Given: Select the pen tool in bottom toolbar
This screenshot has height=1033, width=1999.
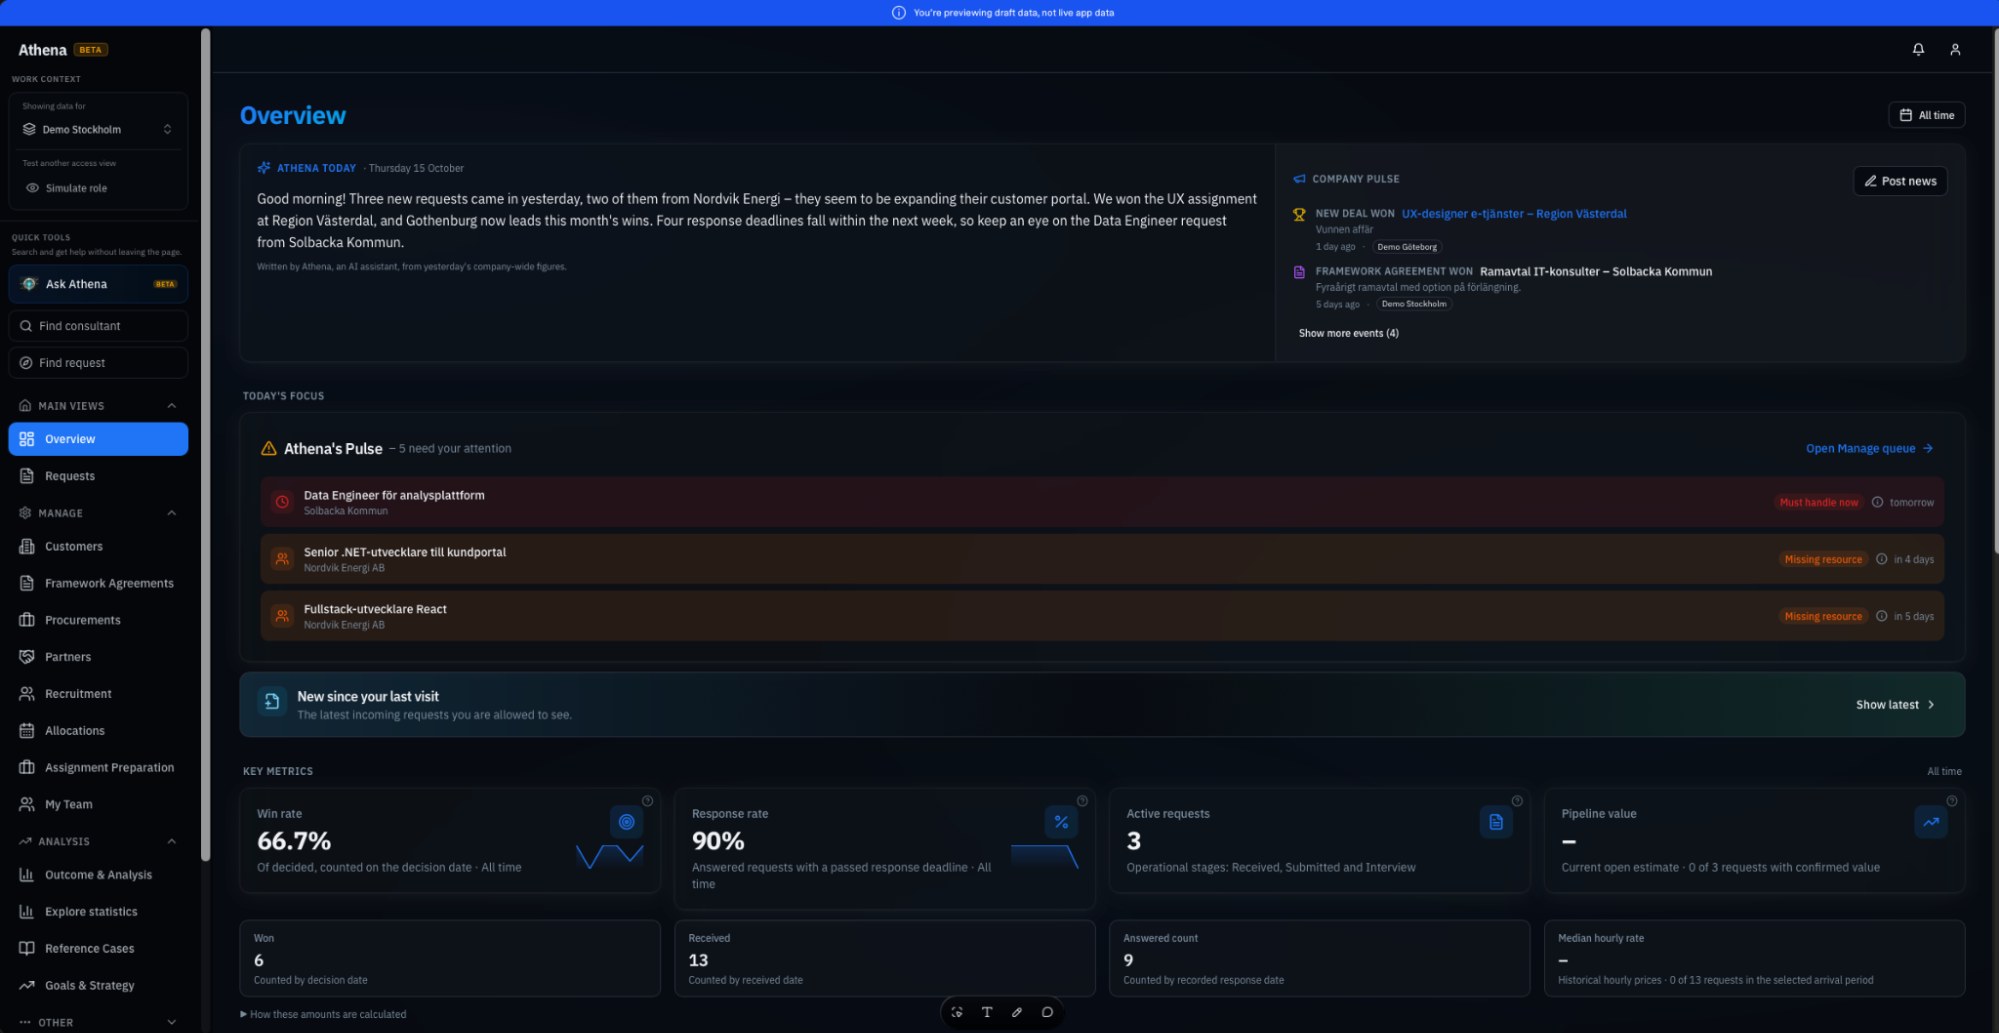Looking at the screenshot, I should tap(1017, 1012).
